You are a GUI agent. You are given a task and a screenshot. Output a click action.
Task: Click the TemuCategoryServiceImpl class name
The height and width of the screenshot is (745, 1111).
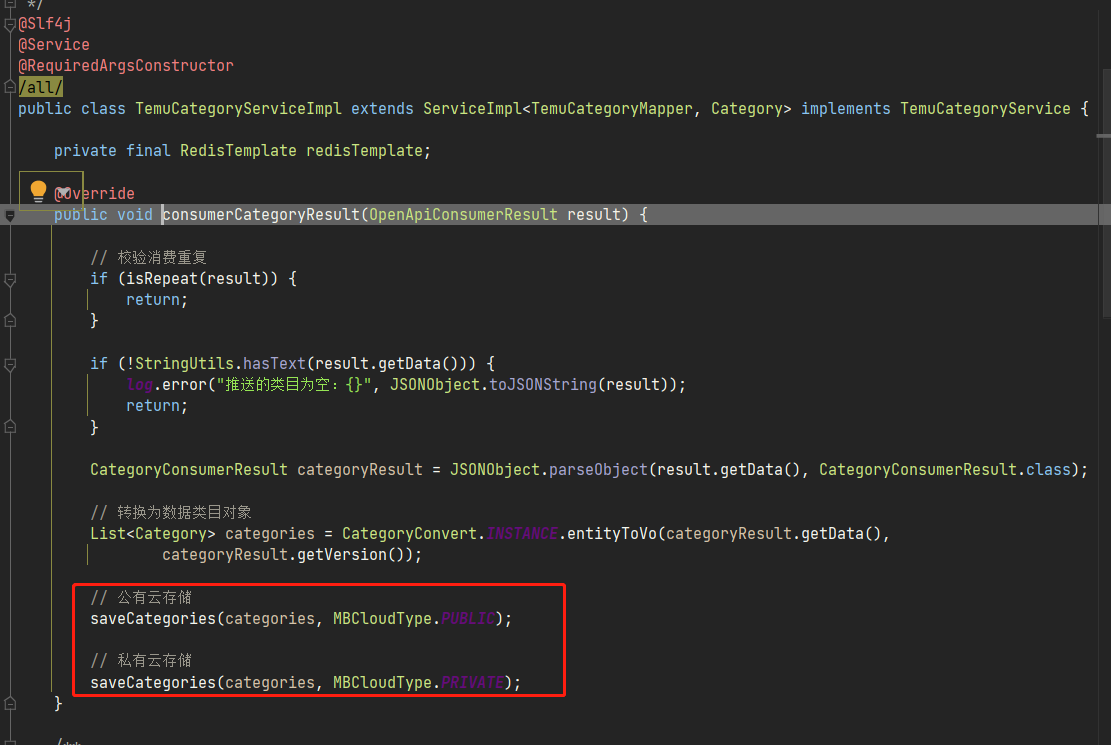tap(238, 108)
